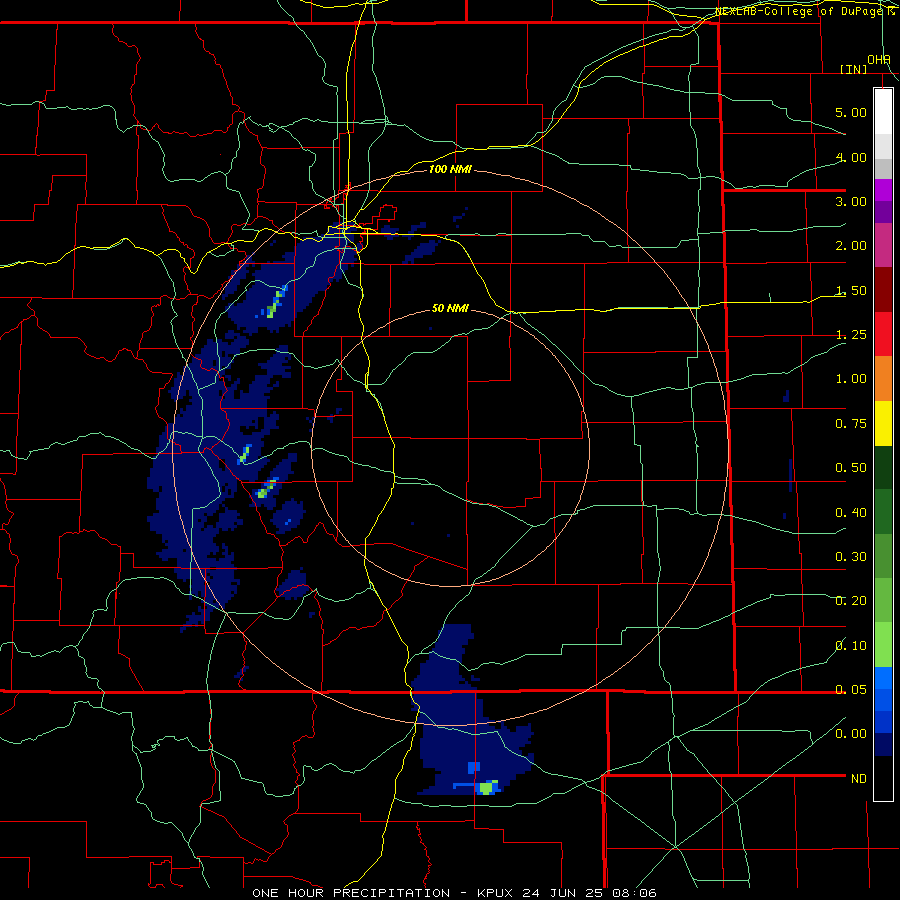
Task: Pick the orange swatch on the color scale
Action: (883, 379)
